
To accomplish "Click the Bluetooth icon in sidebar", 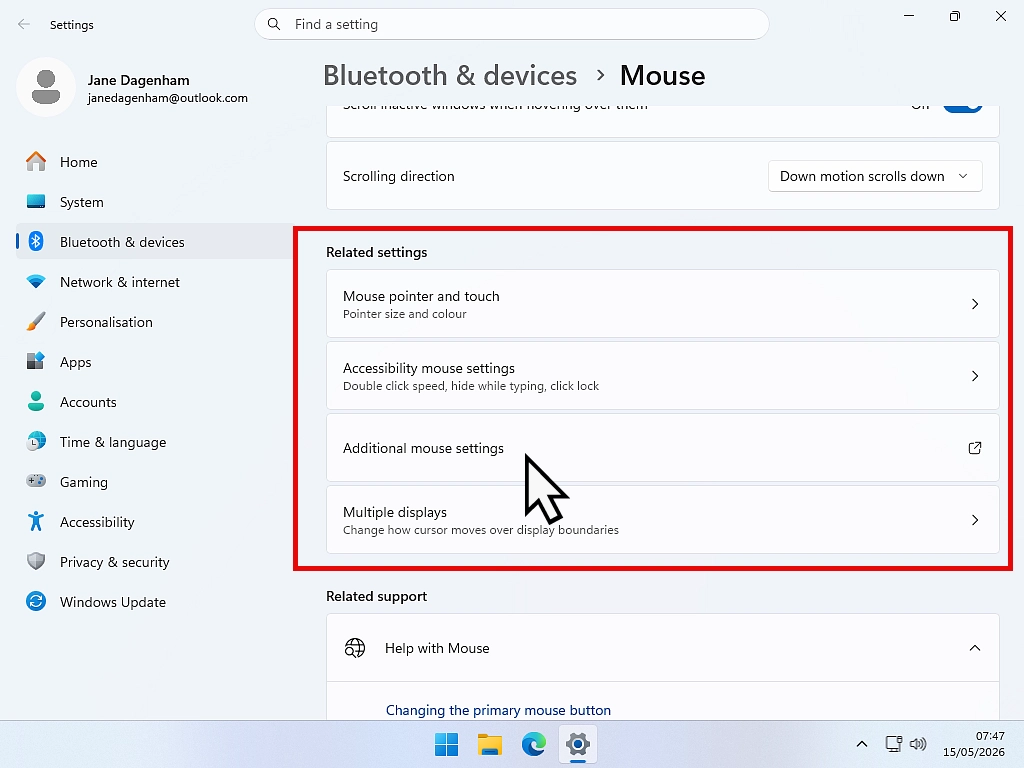I will pos(36,242).
